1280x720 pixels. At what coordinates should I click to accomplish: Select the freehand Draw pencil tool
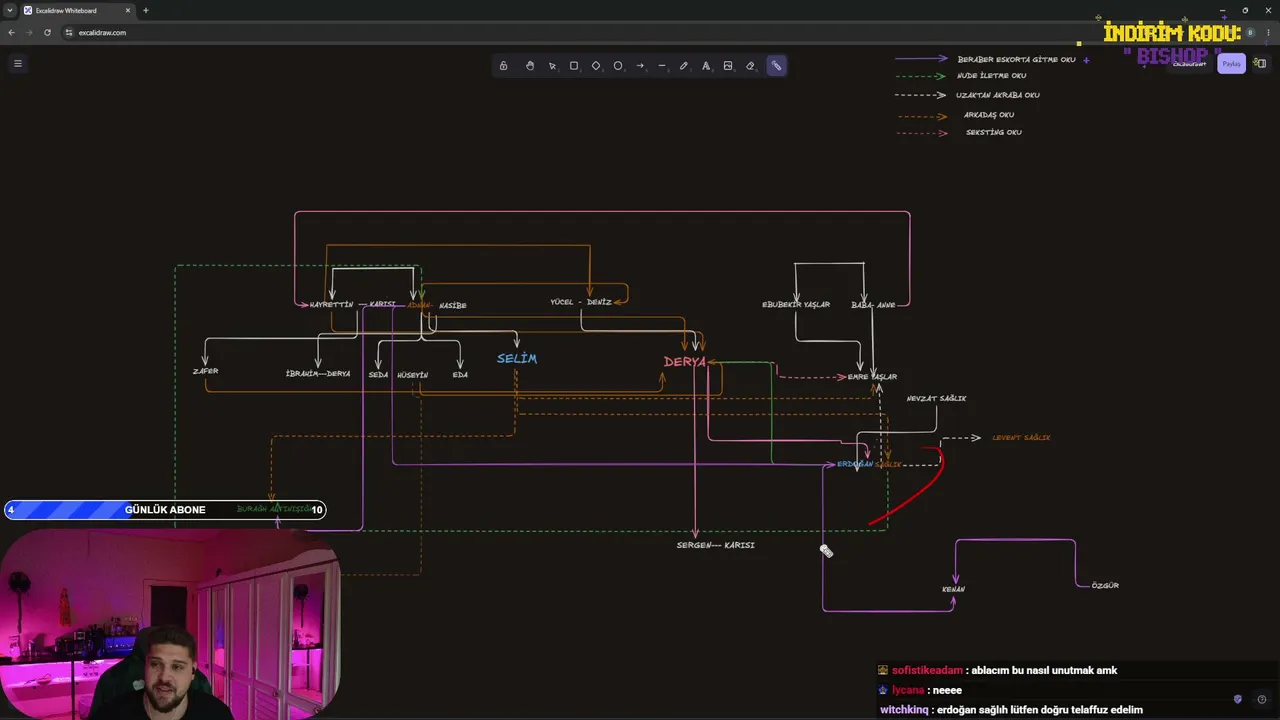pos(684,66)
